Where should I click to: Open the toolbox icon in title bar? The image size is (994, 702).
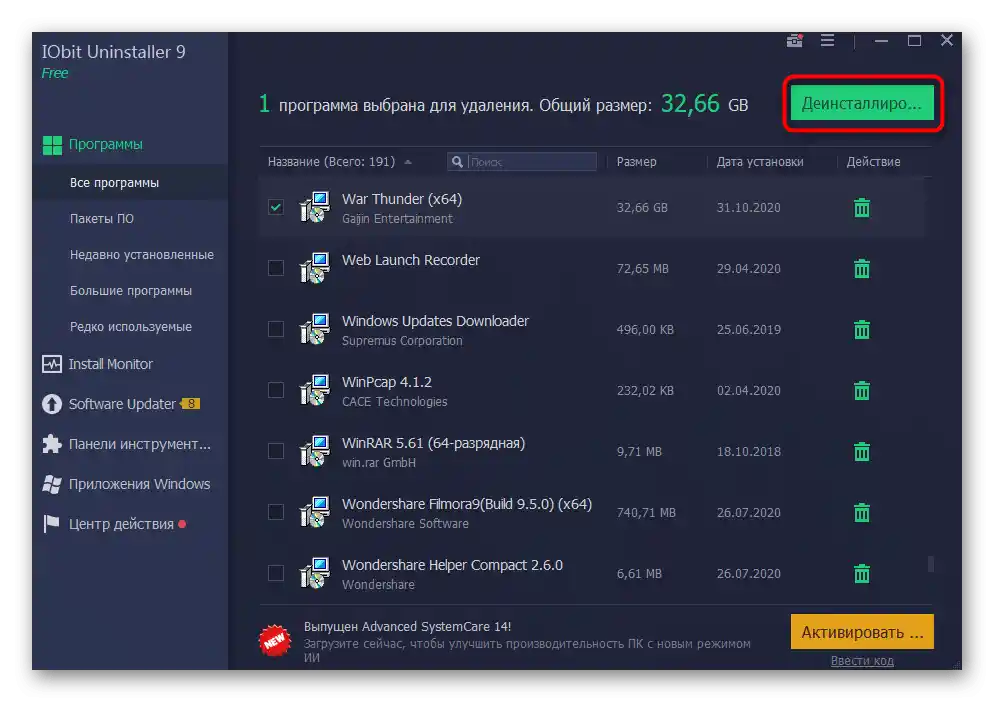(795, 41)
